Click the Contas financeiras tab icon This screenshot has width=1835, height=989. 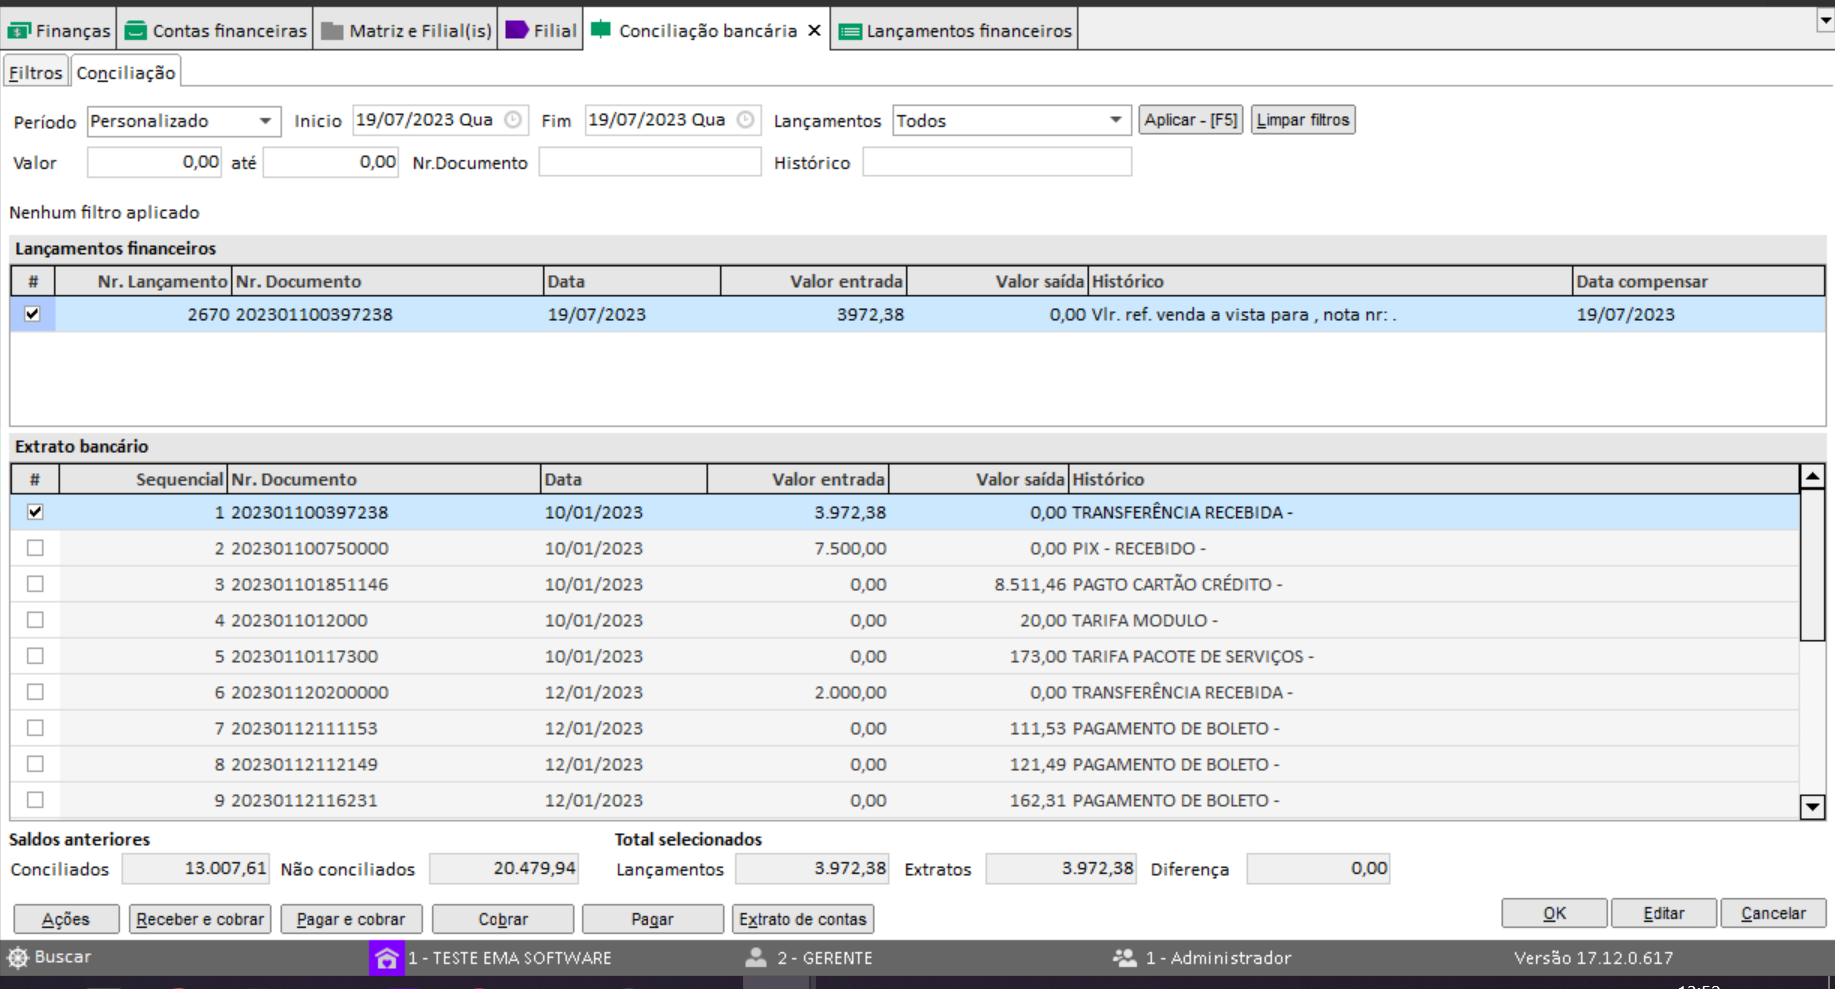(135, 31)
